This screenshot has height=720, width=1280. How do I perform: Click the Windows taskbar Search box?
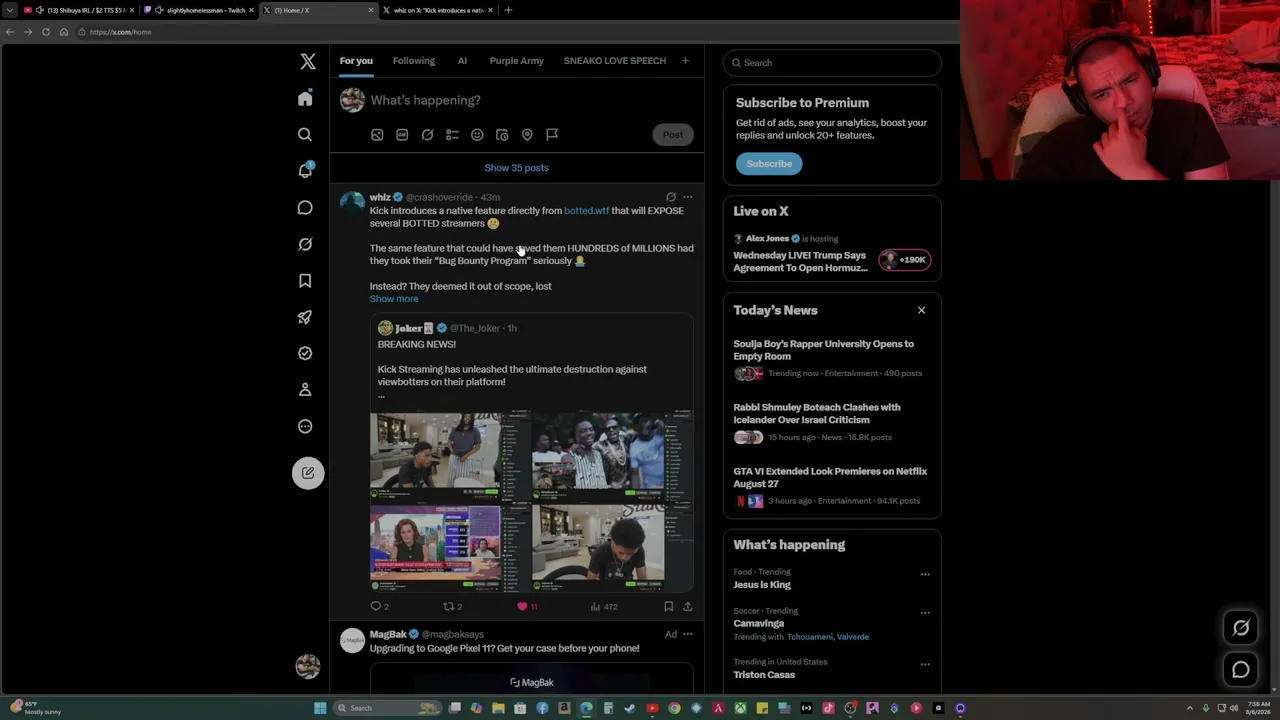point(388,708)
